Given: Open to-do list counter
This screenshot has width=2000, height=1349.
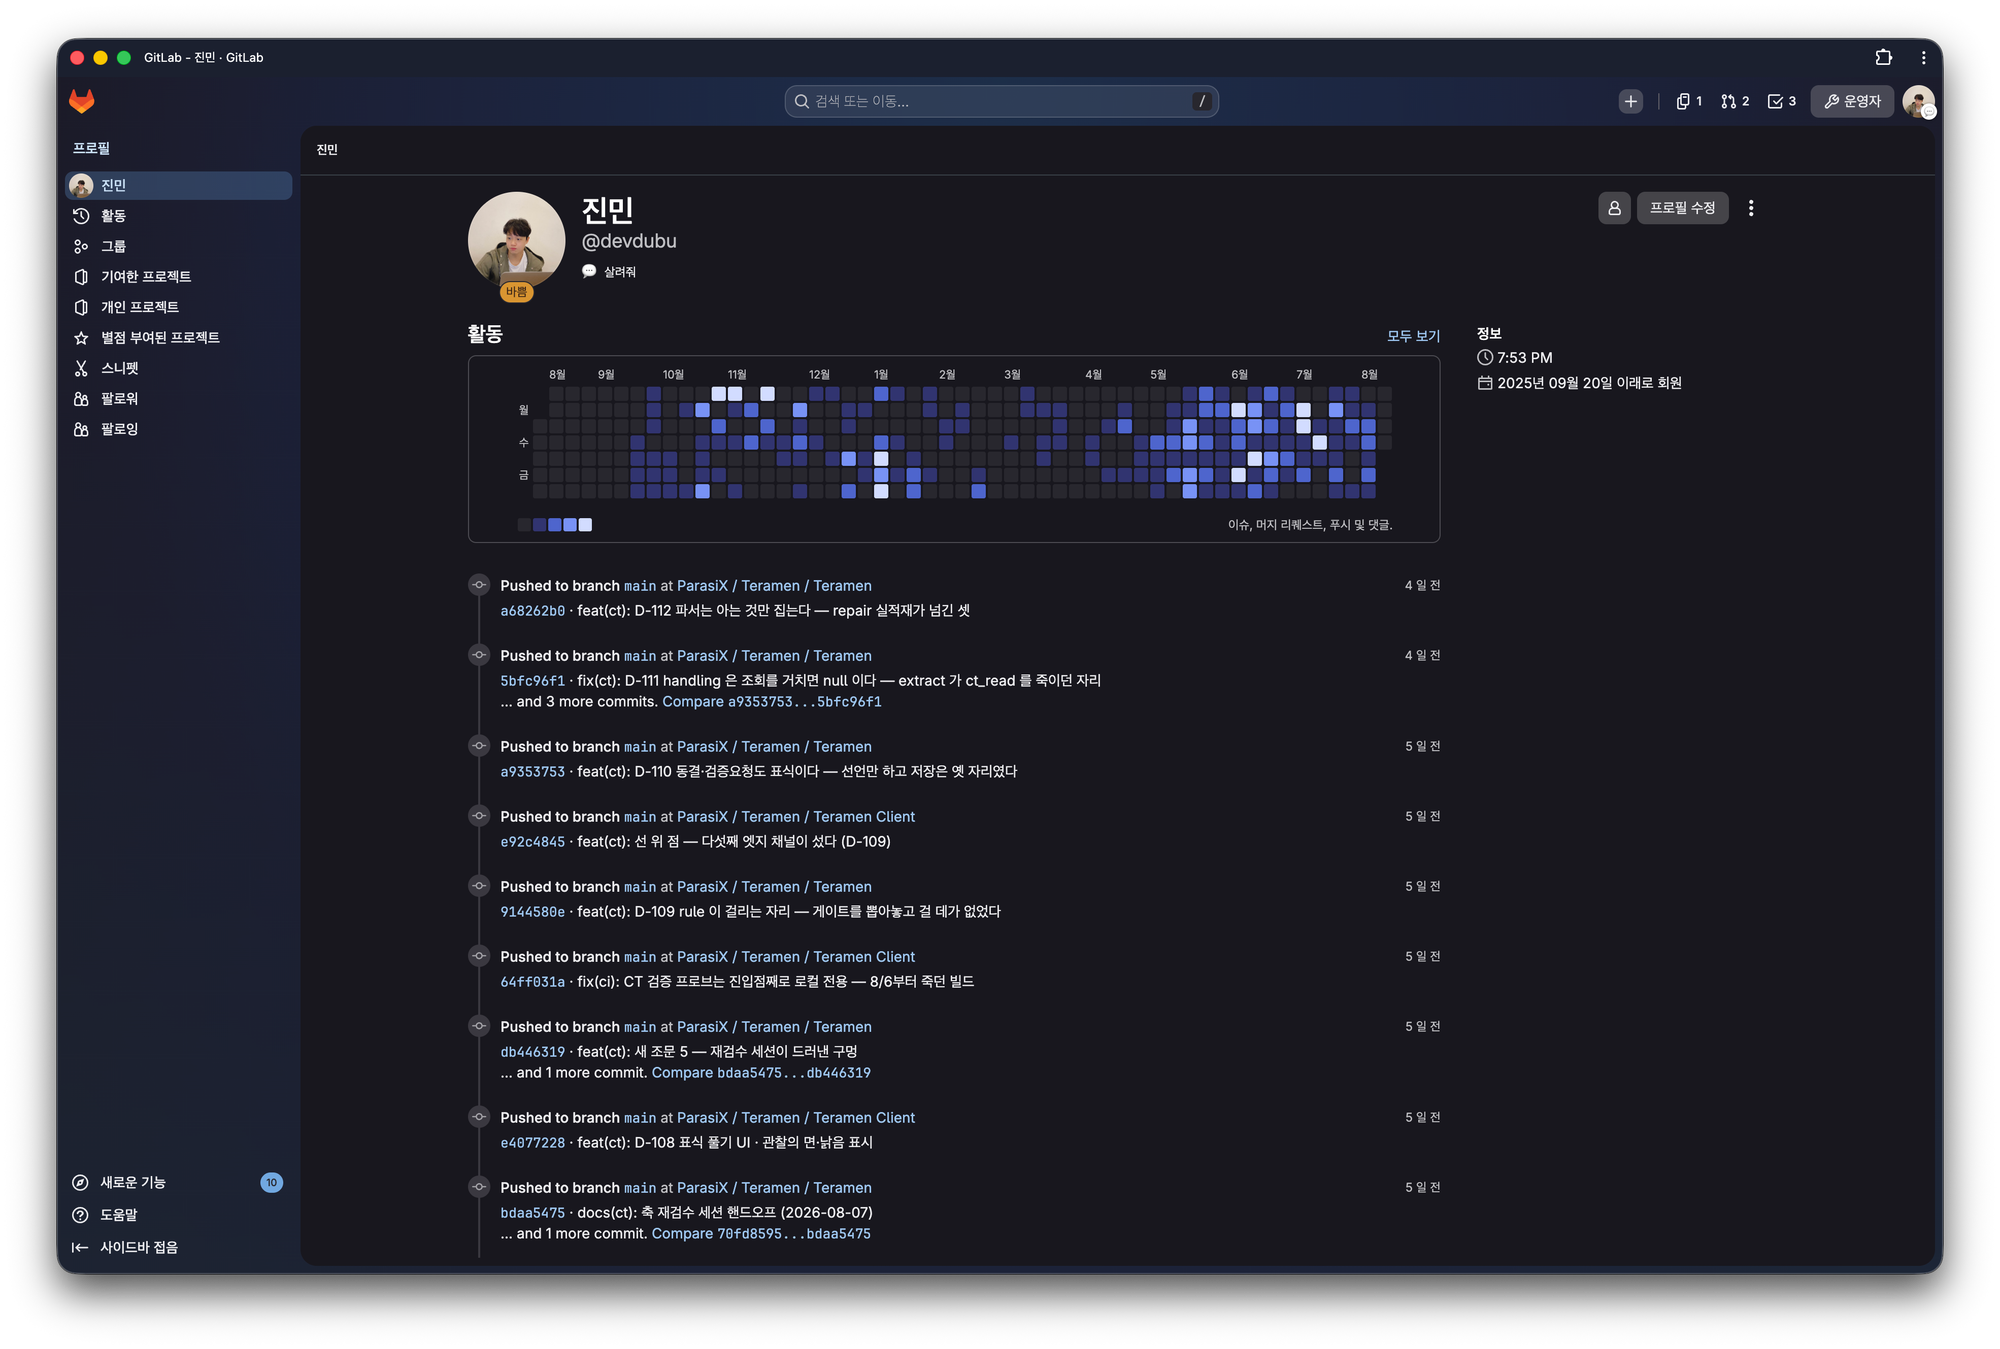Looking at the screenshot, I should pyautogui.click(x=1782, y=101).
